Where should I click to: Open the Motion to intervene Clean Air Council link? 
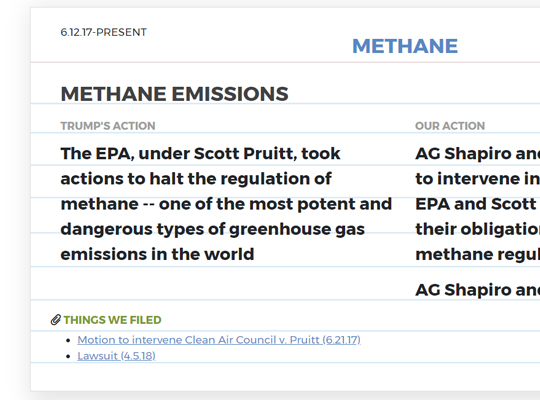(x=219, y=340)
